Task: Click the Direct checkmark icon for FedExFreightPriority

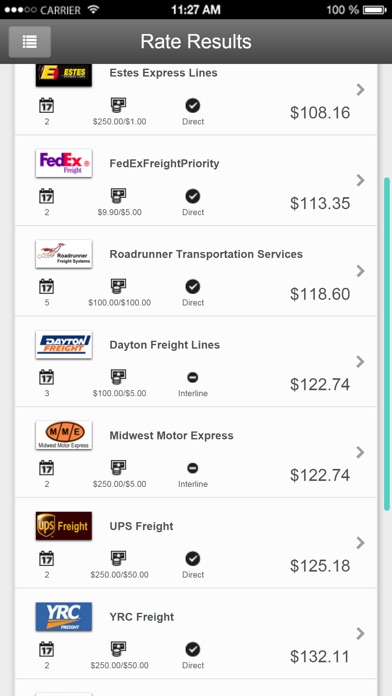Action: coord(193,196)
